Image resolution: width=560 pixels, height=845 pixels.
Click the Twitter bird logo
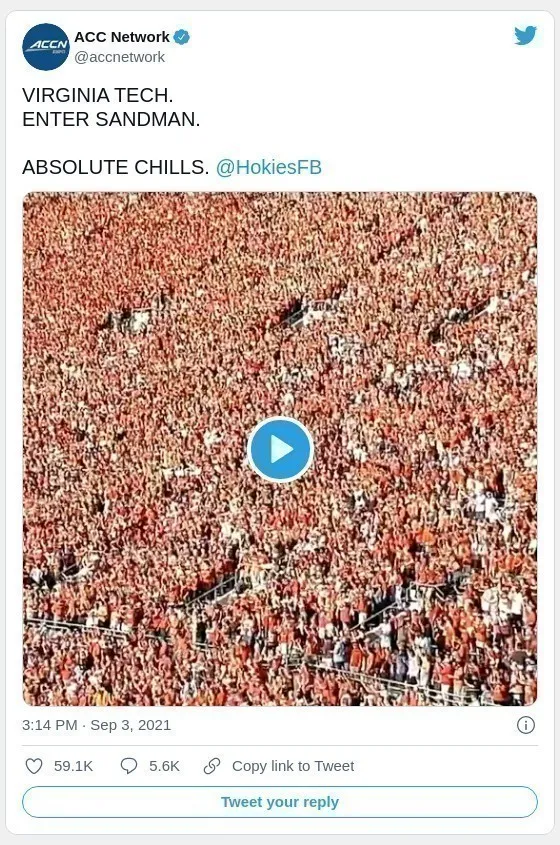coord(525,36)
